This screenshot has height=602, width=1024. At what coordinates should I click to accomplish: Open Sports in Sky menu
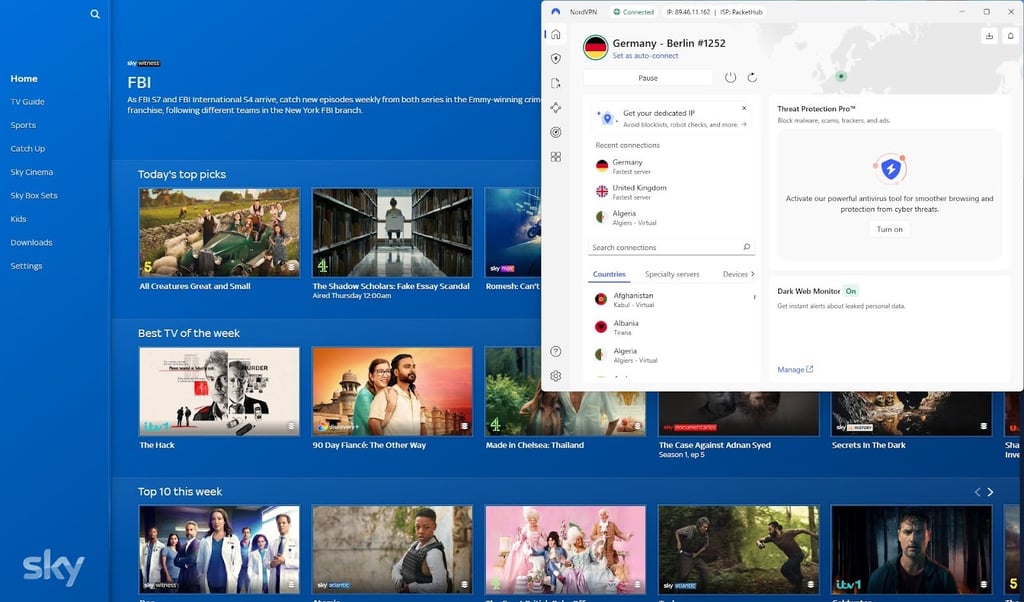23,125
